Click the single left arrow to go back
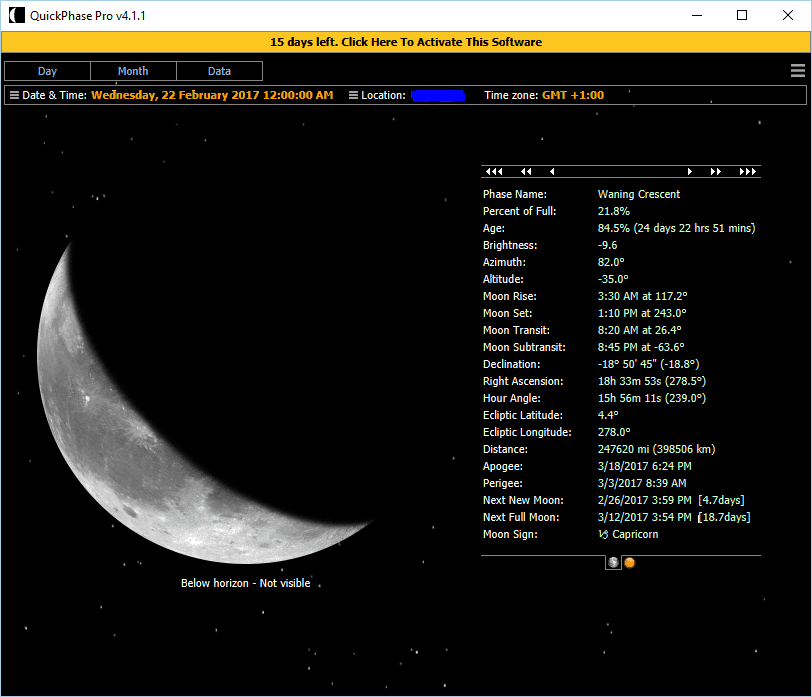Image resolution: width=812 pixels, height=697 pixels. pyautogui.click(x=552, y=172)
